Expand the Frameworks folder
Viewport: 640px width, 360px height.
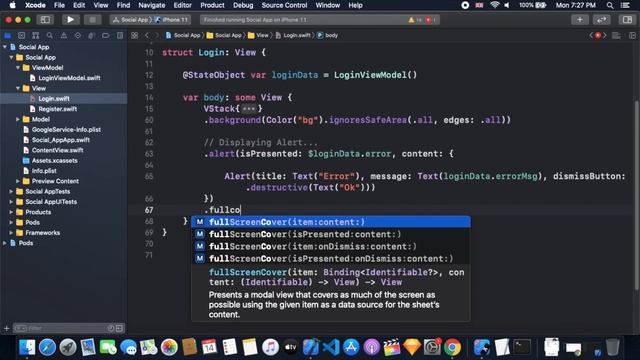click(x=11, y=233)
